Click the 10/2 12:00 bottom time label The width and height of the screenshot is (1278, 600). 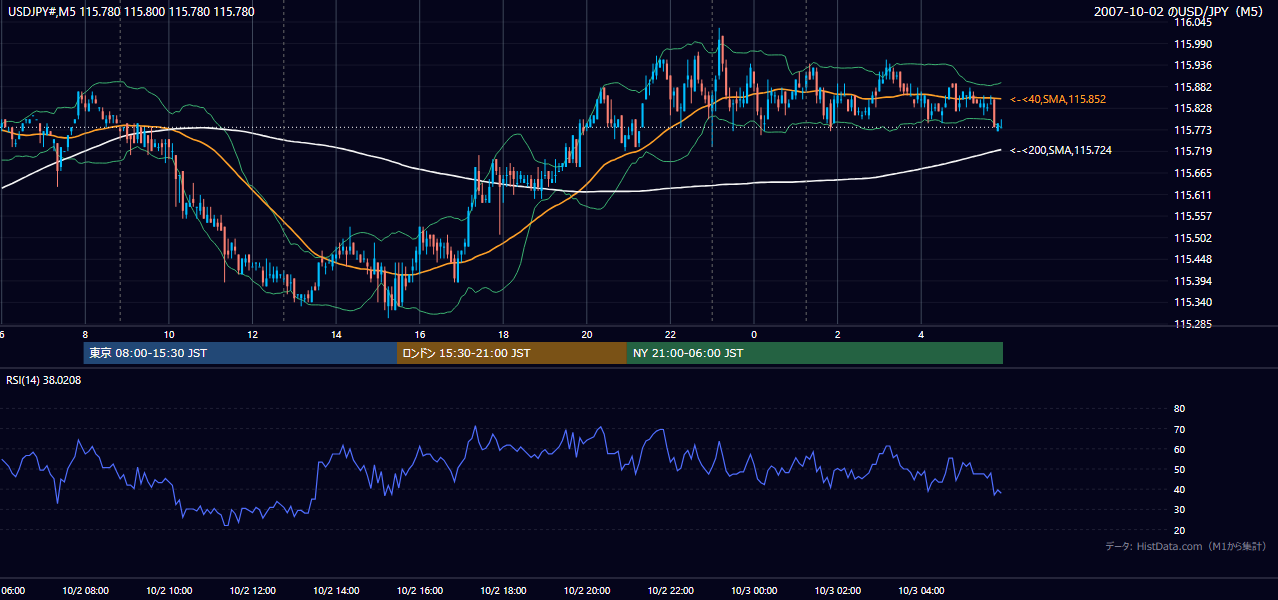pyautogui.click(x=253, y=591)
